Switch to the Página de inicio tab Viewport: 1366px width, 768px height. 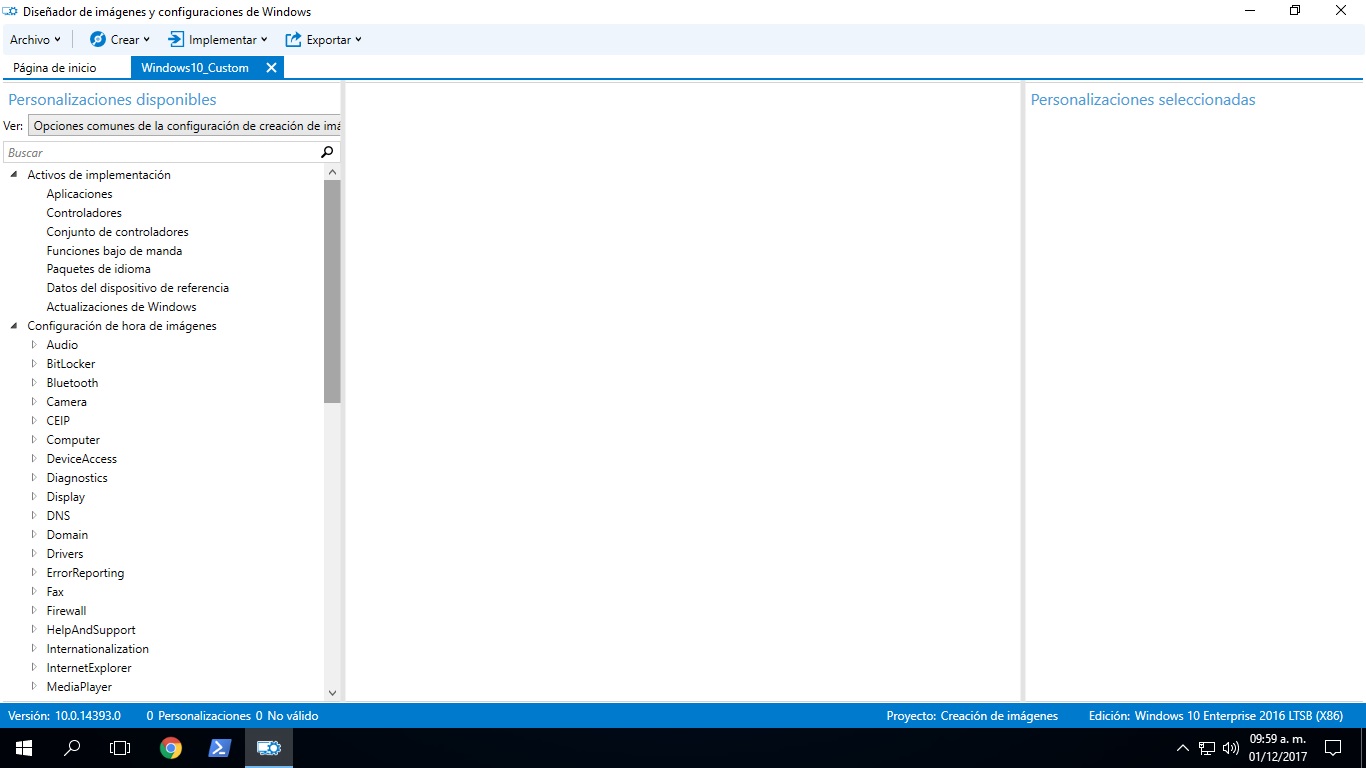coord(55,68)
